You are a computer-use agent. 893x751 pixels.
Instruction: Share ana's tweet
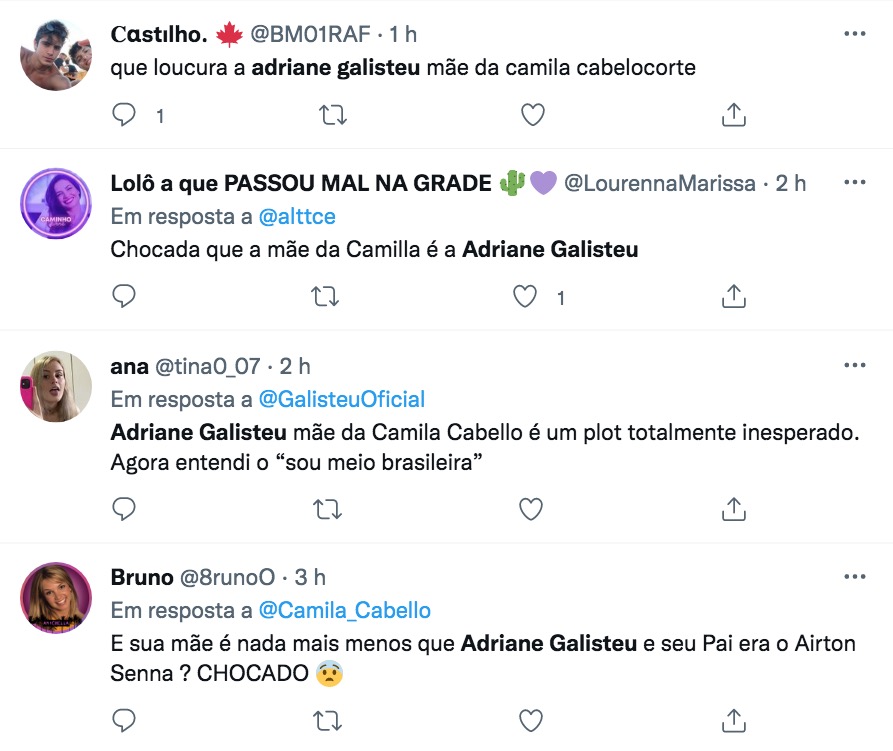coord(734,510)
